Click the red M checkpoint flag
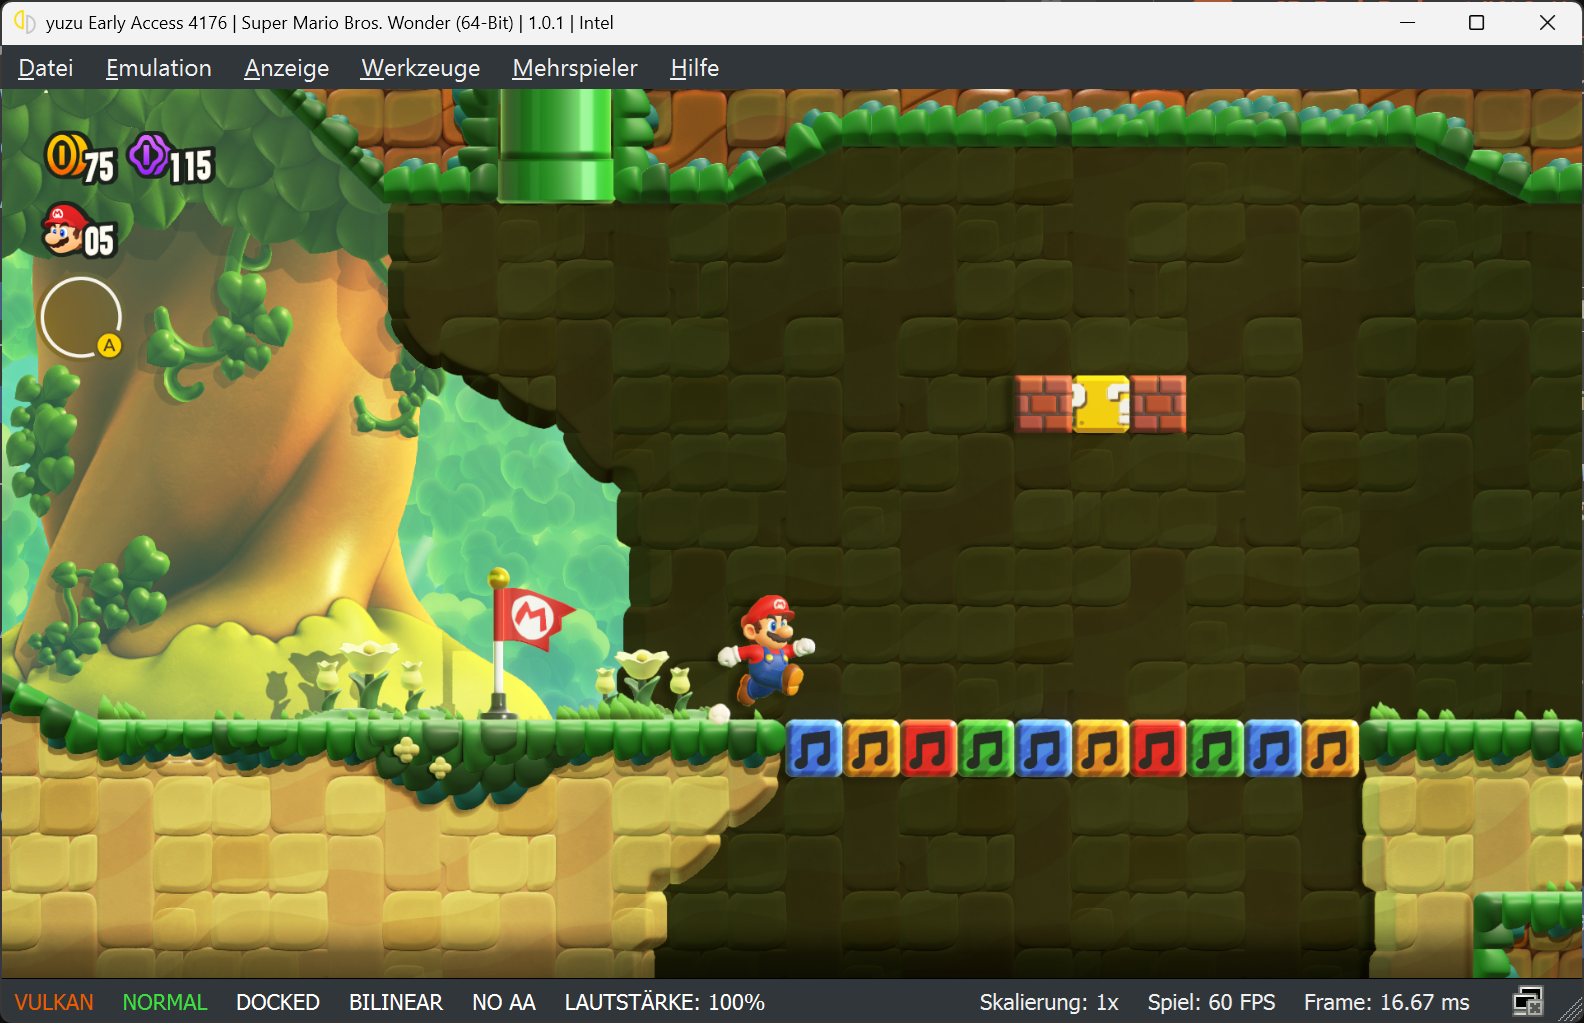 (x=534, y=618)
